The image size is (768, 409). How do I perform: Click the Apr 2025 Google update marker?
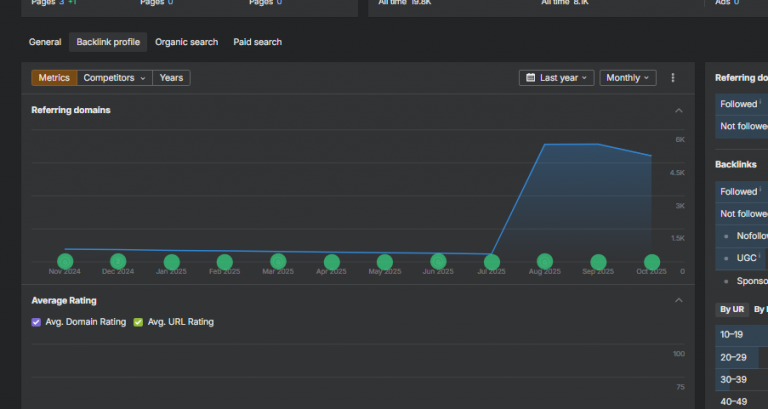332,262
